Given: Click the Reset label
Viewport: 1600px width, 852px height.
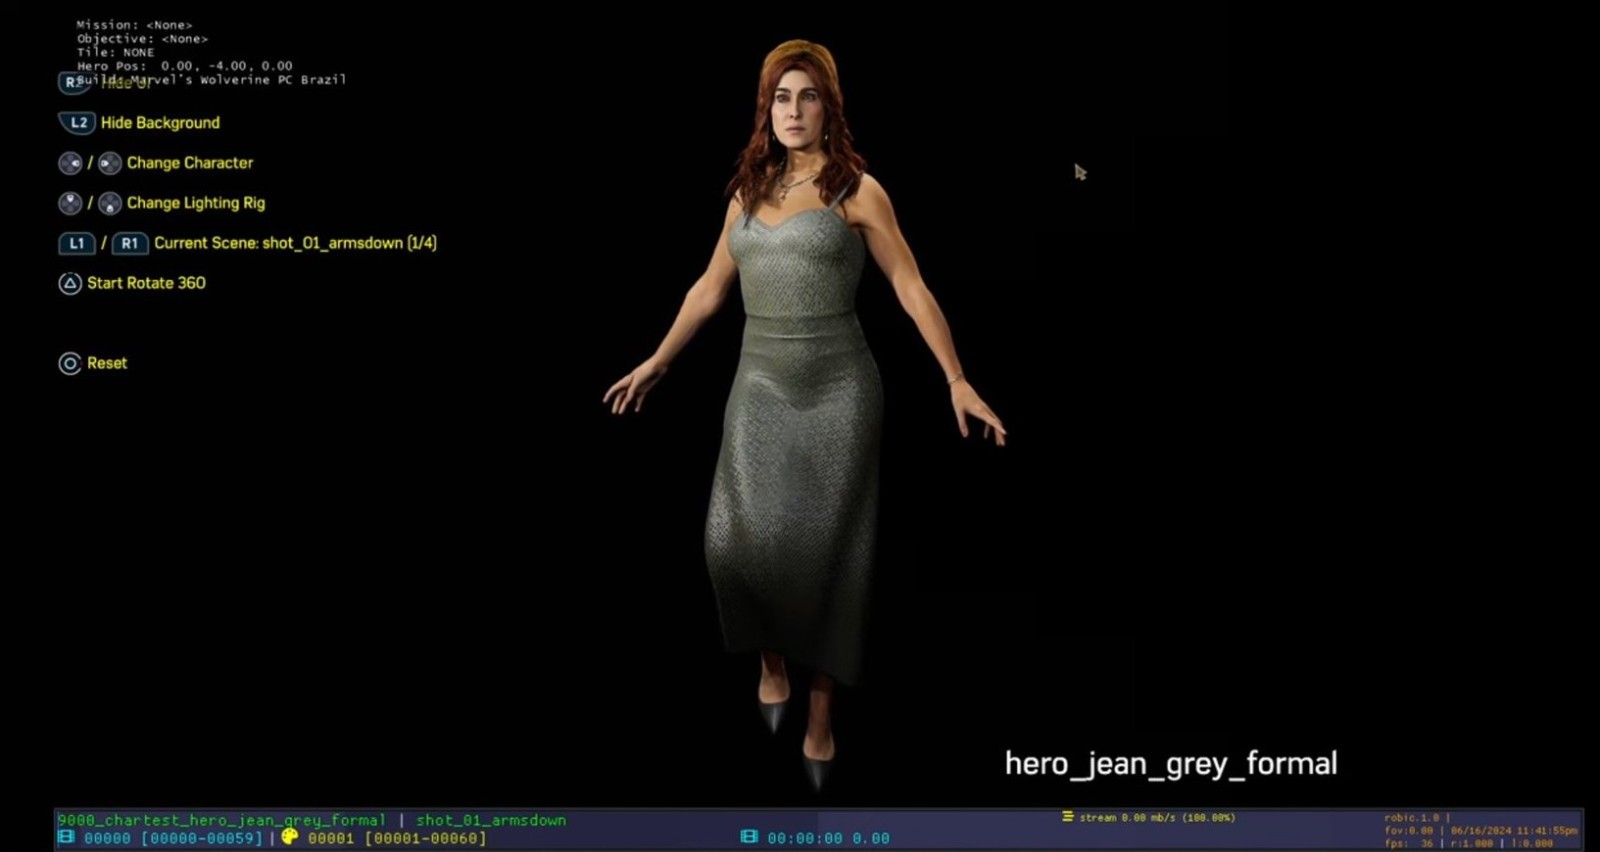Looking at the screenshot, I should (107, 363).
